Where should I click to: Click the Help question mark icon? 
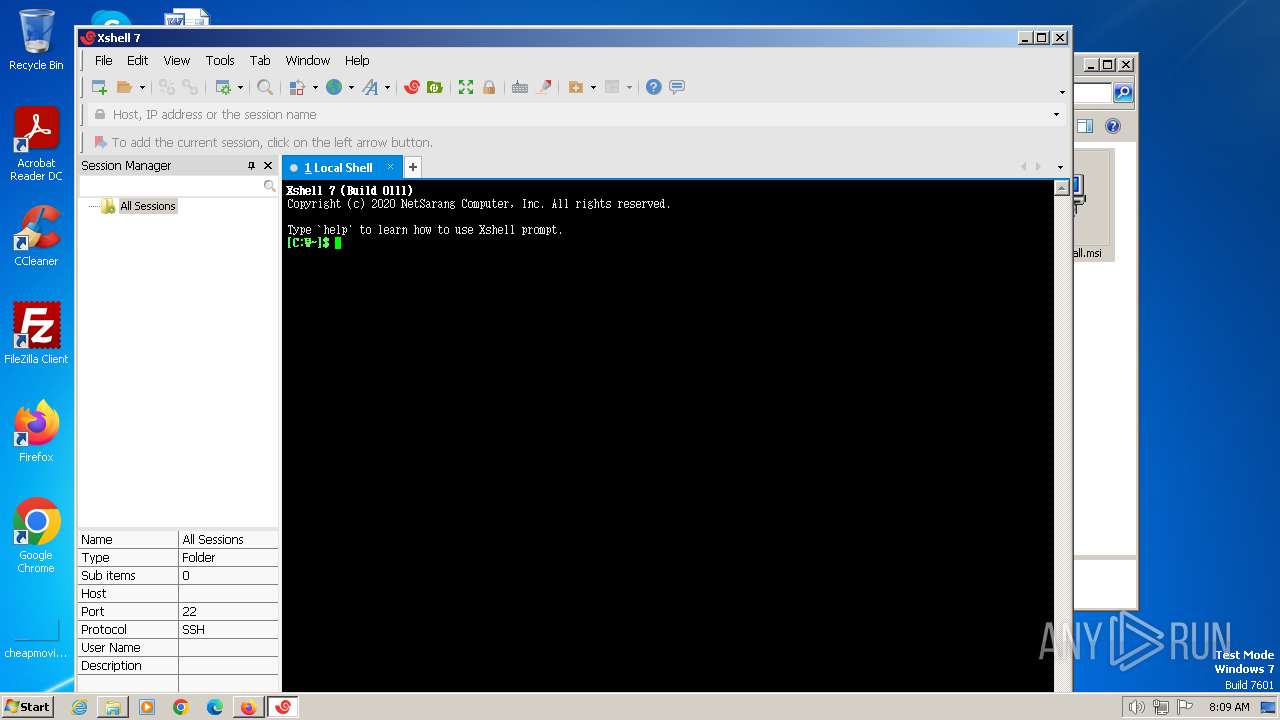(x=654, y=87)
